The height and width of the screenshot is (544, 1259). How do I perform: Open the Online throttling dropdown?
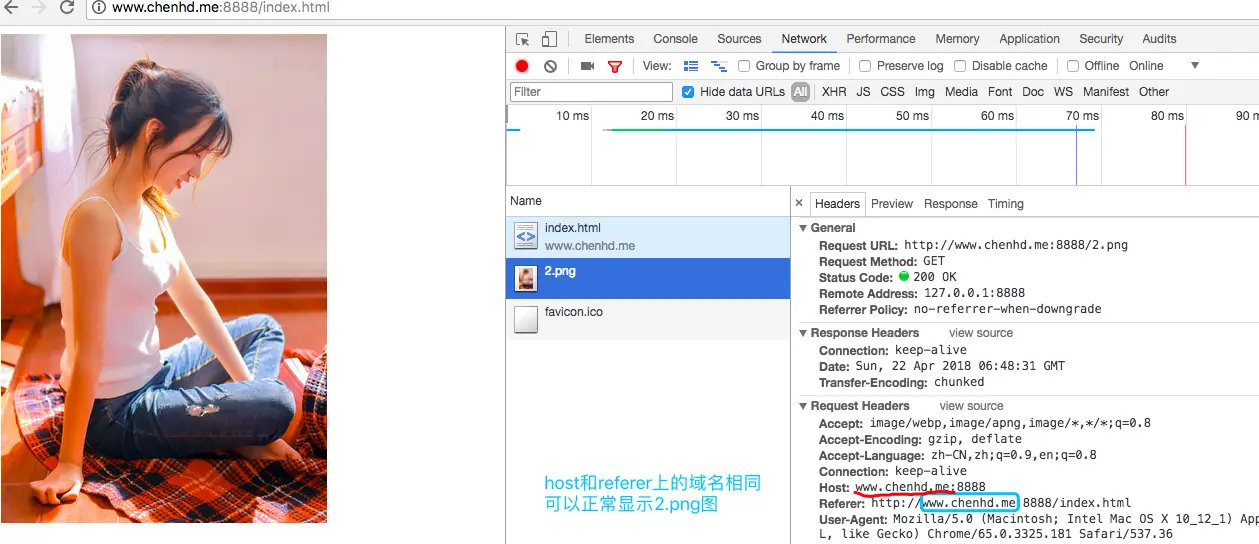coord(1164,66)
